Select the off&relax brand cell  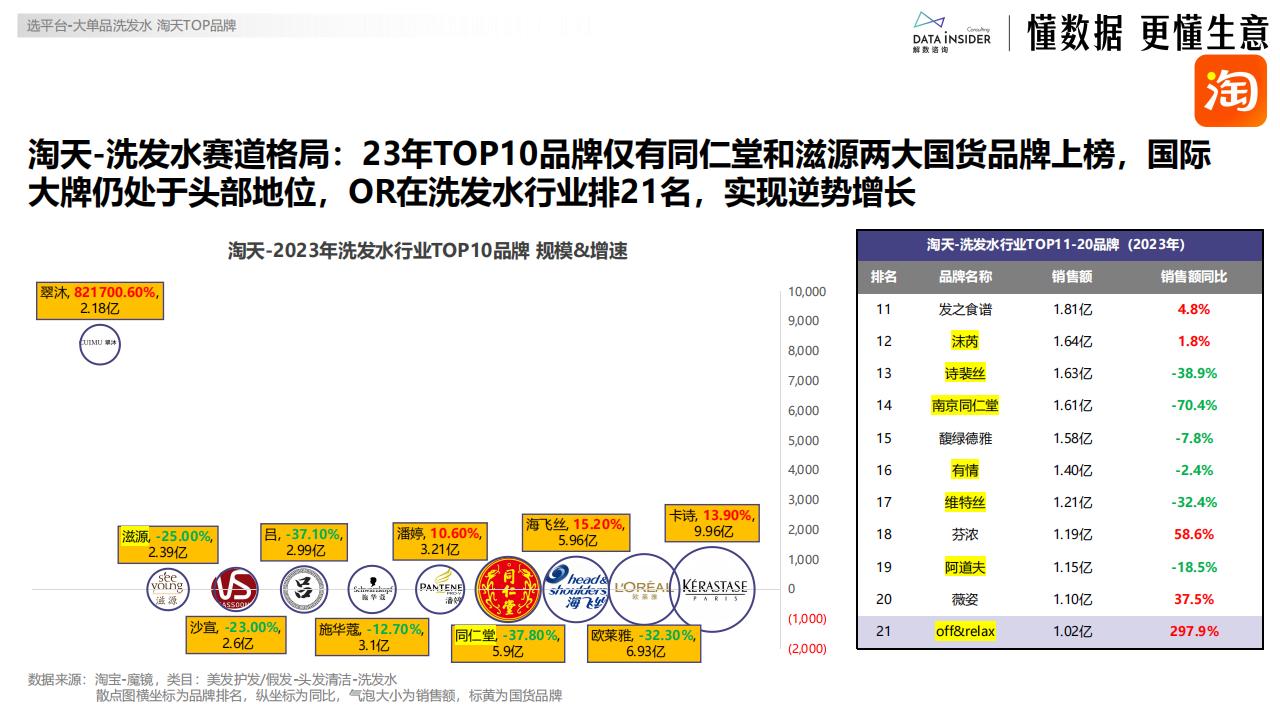point(965,631)
